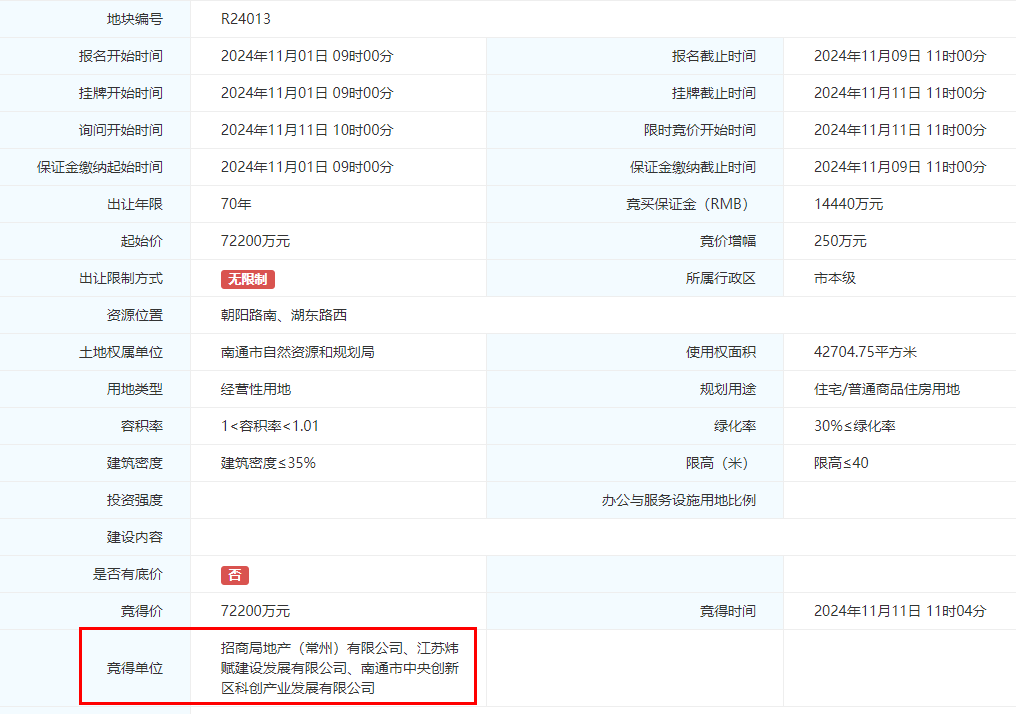
Task: Click the 投资强度 label
Action: pos(135,500)
